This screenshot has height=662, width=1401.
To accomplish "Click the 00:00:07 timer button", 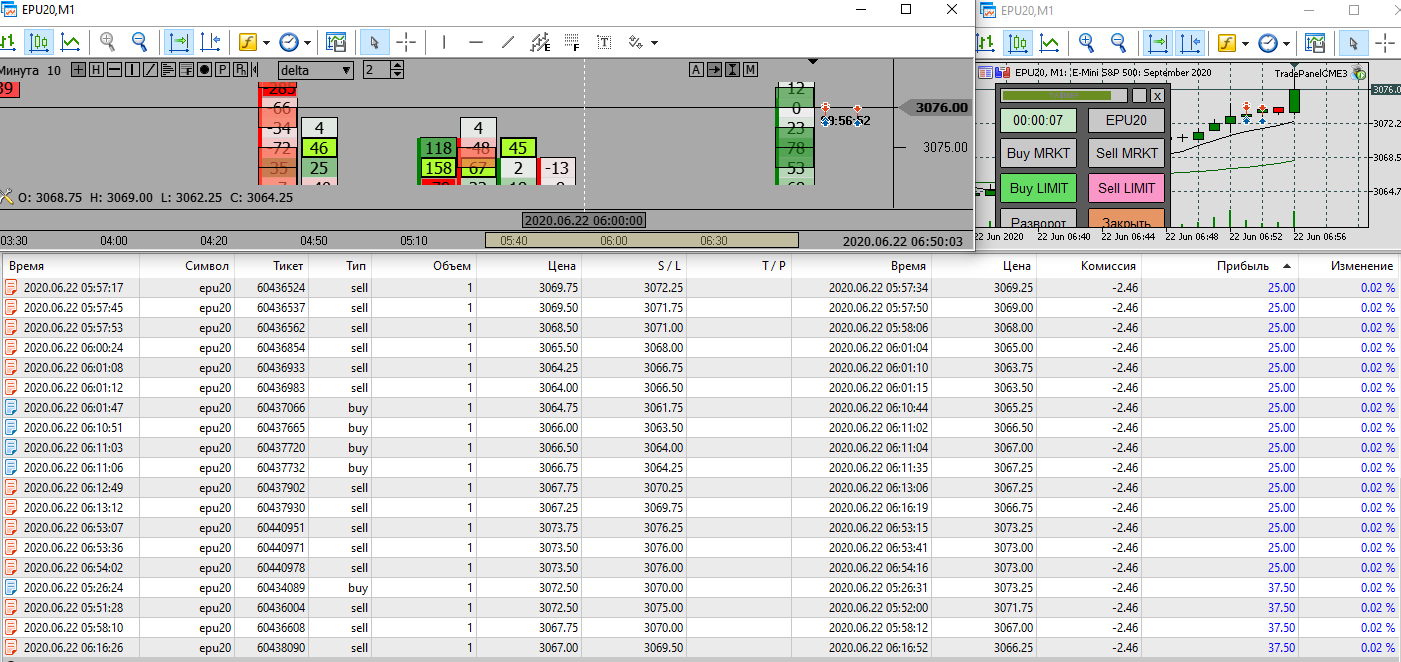I will [1039, 120].
